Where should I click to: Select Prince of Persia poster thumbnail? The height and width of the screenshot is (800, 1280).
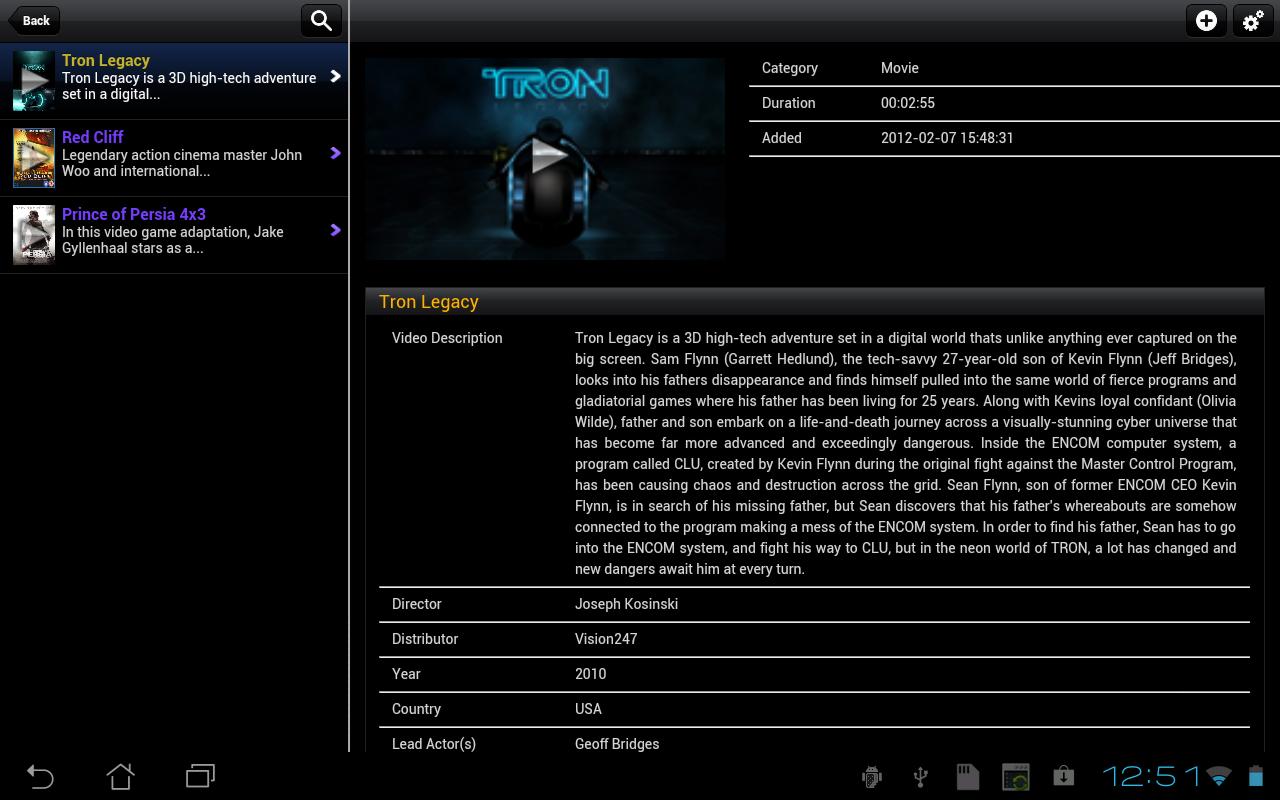[x=33, y=234]
